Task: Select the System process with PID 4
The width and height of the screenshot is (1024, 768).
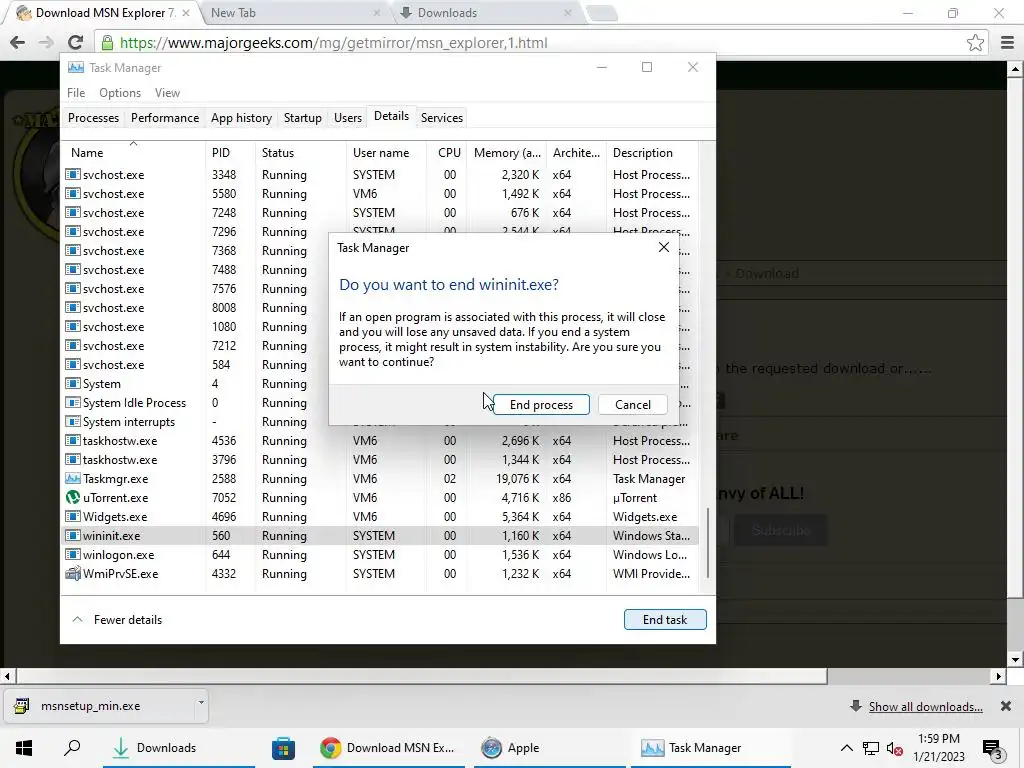Action: pos(380,384)
